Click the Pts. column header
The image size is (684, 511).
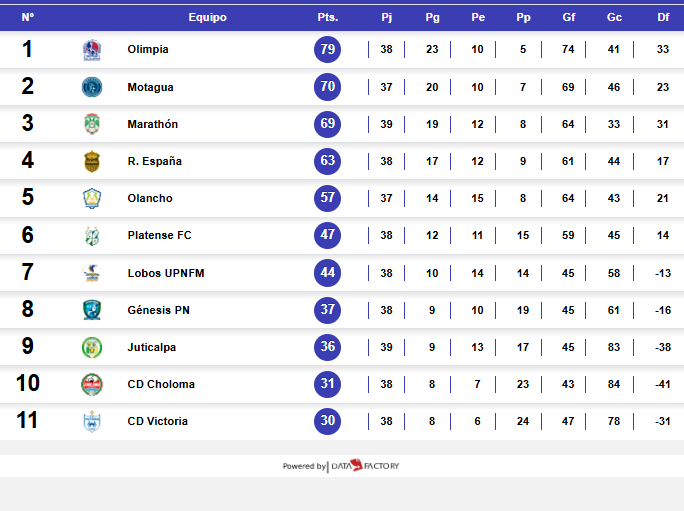click(x=328, y=17)
